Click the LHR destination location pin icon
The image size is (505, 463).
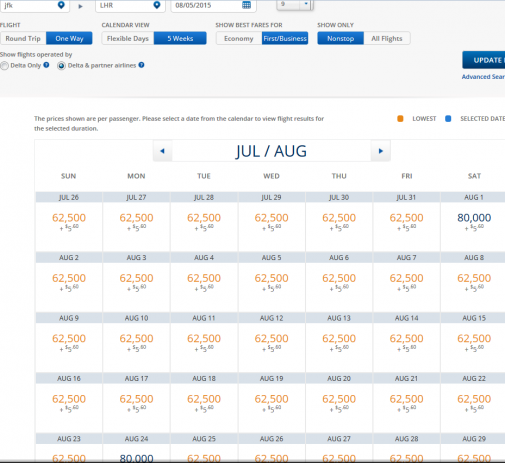(157, 5)
